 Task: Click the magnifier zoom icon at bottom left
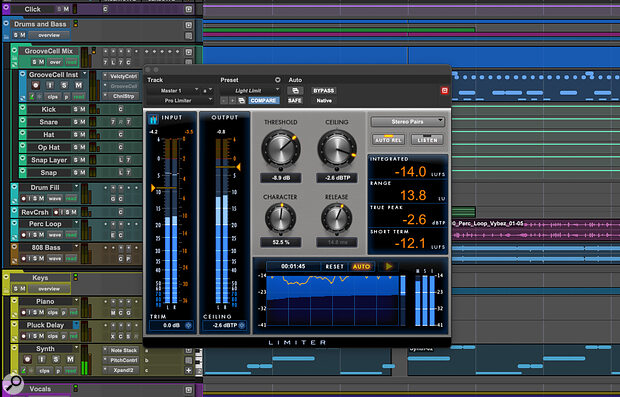13,383
